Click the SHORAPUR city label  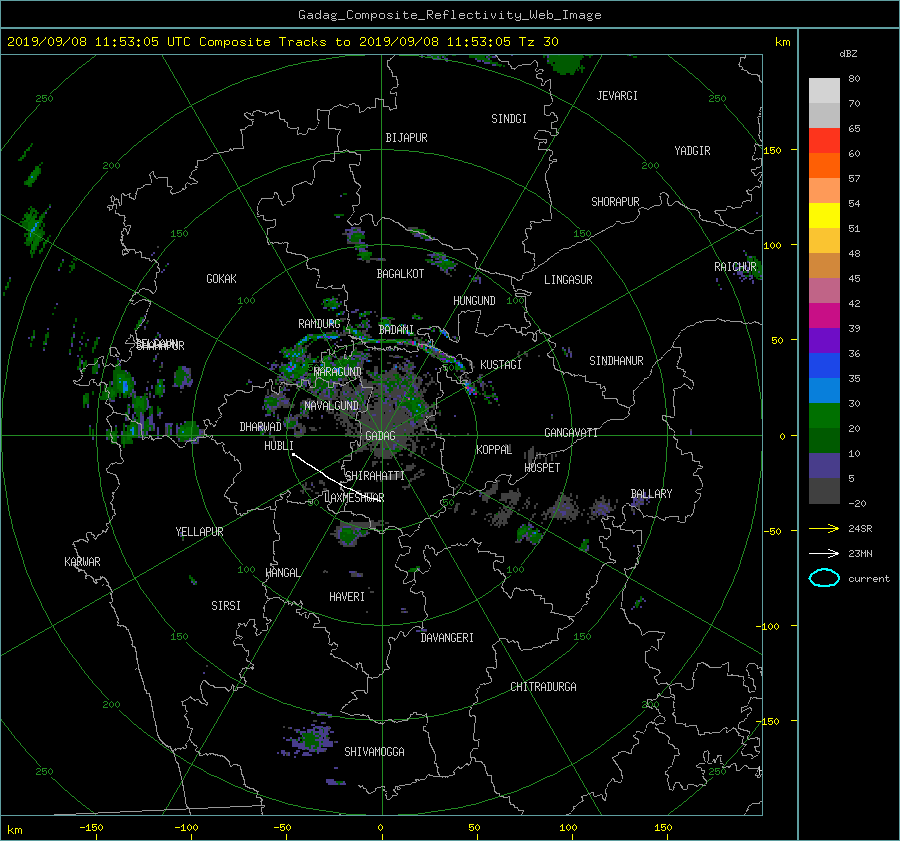(615, 202)
